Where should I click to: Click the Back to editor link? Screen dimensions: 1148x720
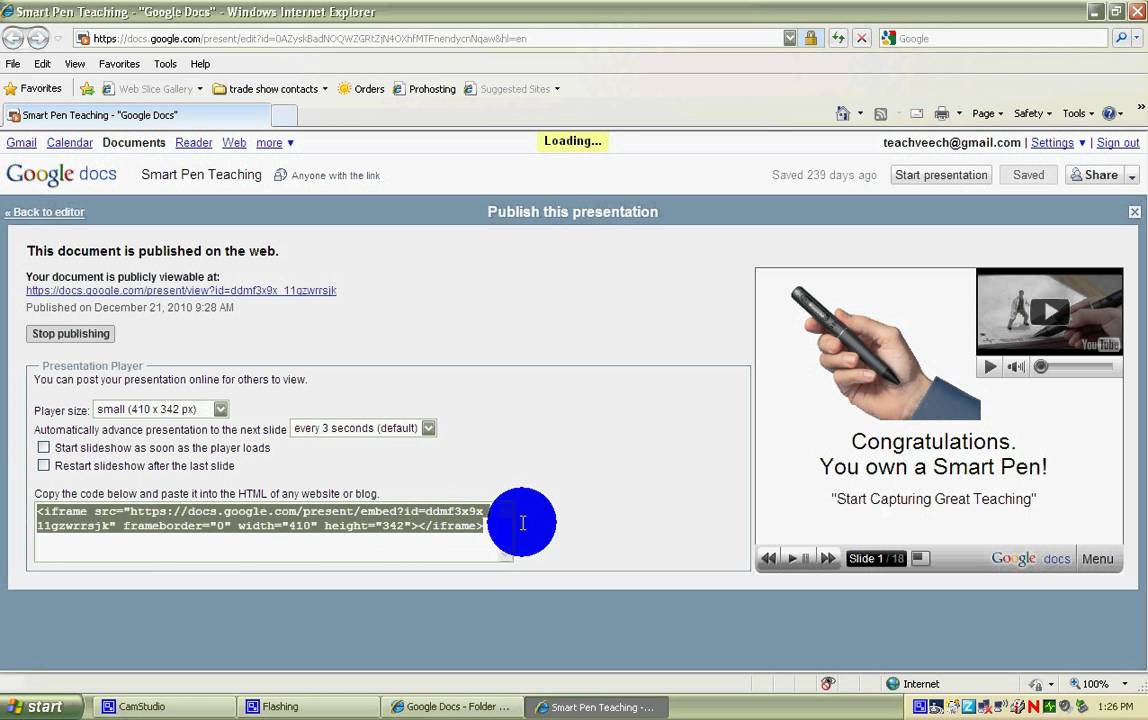45,212
